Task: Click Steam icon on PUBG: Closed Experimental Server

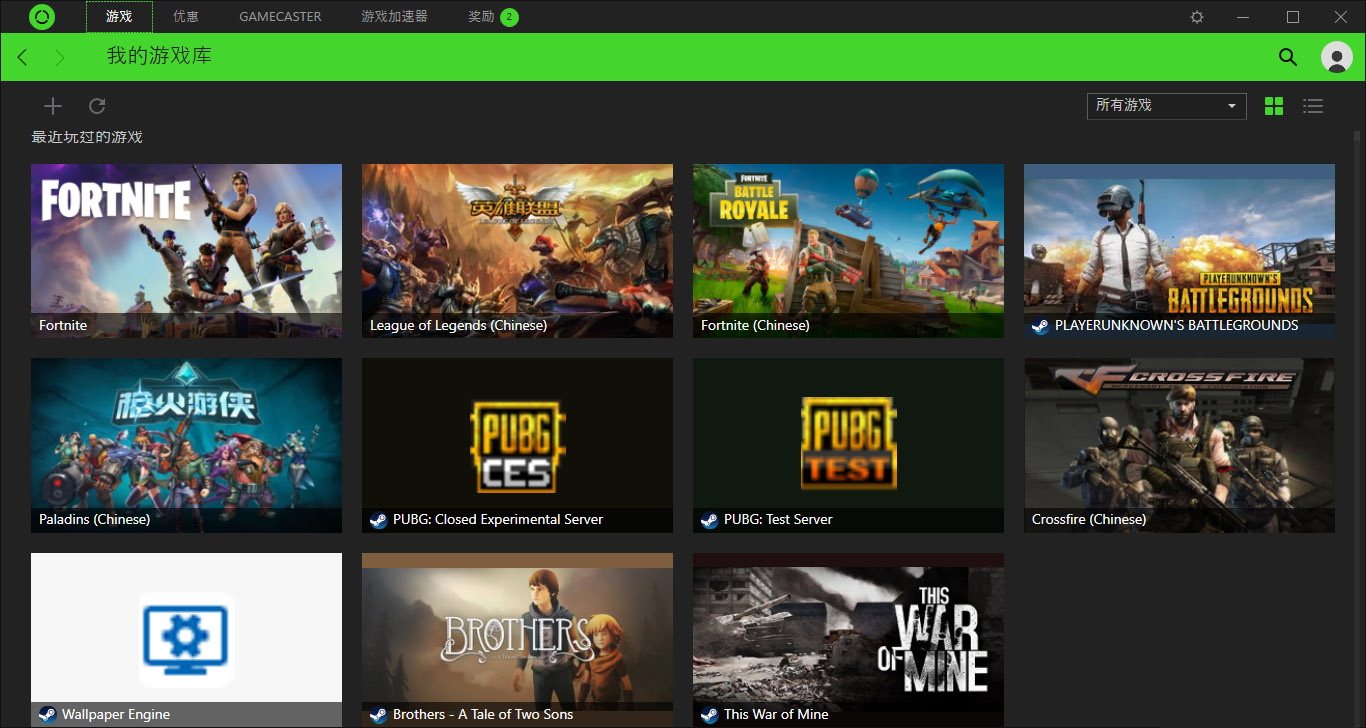Action: coord(378,520)
